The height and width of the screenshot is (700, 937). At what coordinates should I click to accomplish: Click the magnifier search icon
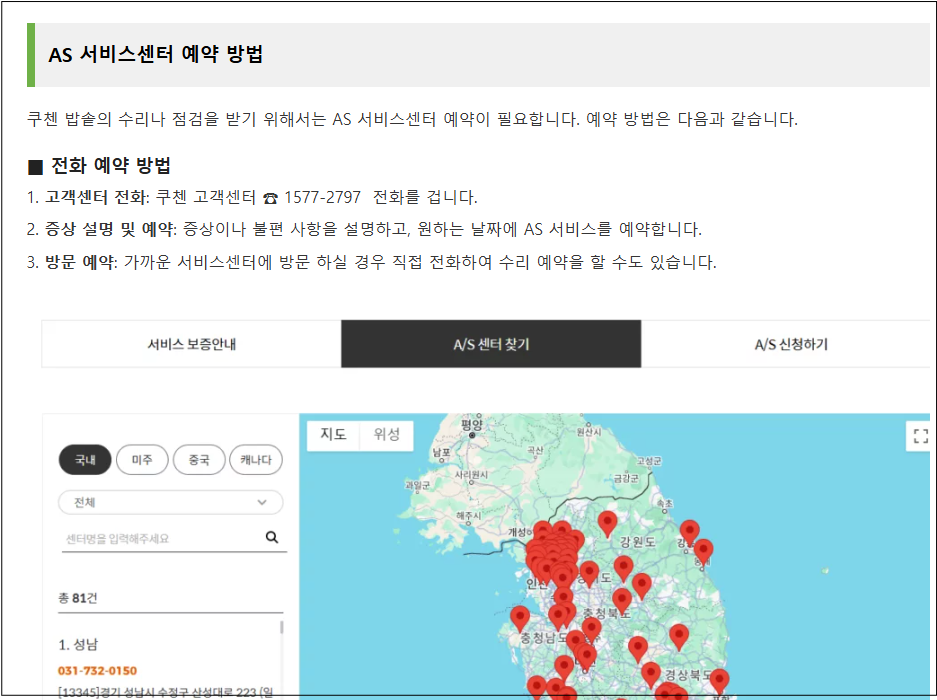tap(272, 537)
